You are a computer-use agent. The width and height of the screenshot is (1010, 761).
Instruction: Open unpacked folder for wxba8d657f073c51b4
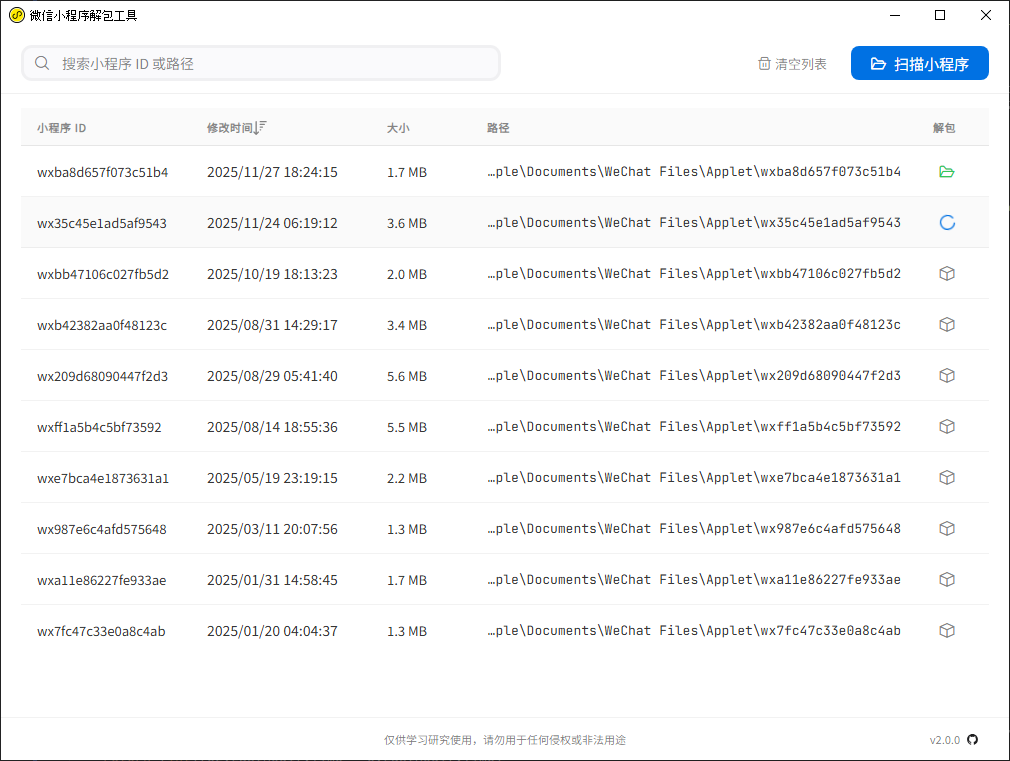click(946, 172)
